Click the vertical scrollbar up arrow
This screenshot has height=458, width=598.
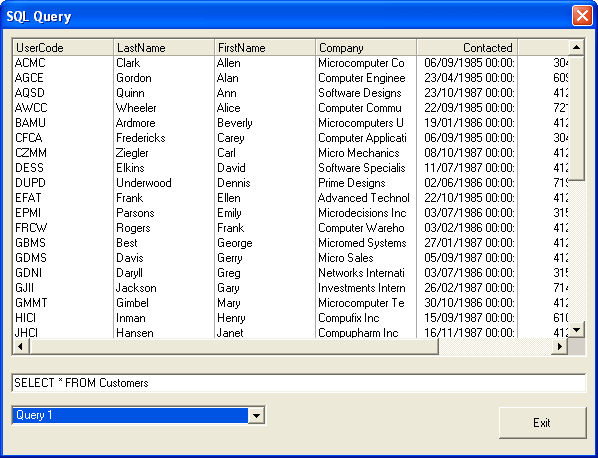pyautogui.click(x=576, y=48)
